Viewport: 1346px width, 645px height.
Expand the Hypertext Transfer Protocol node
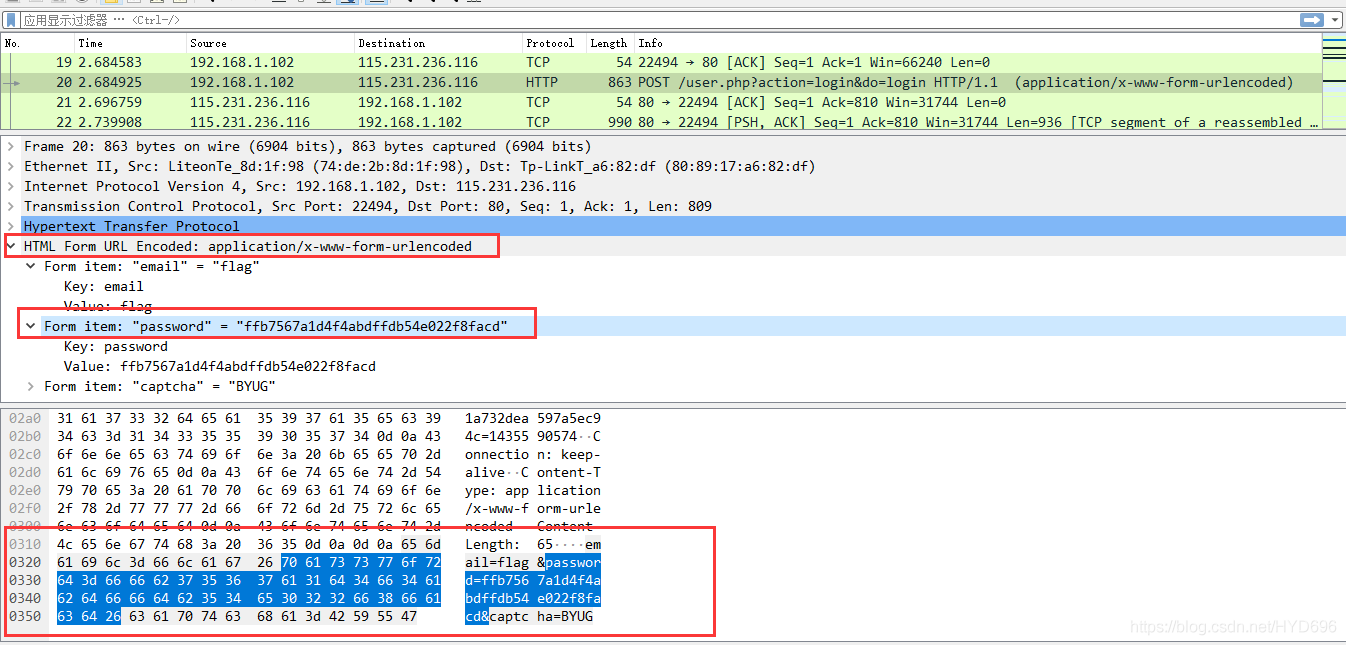point(11,226)
